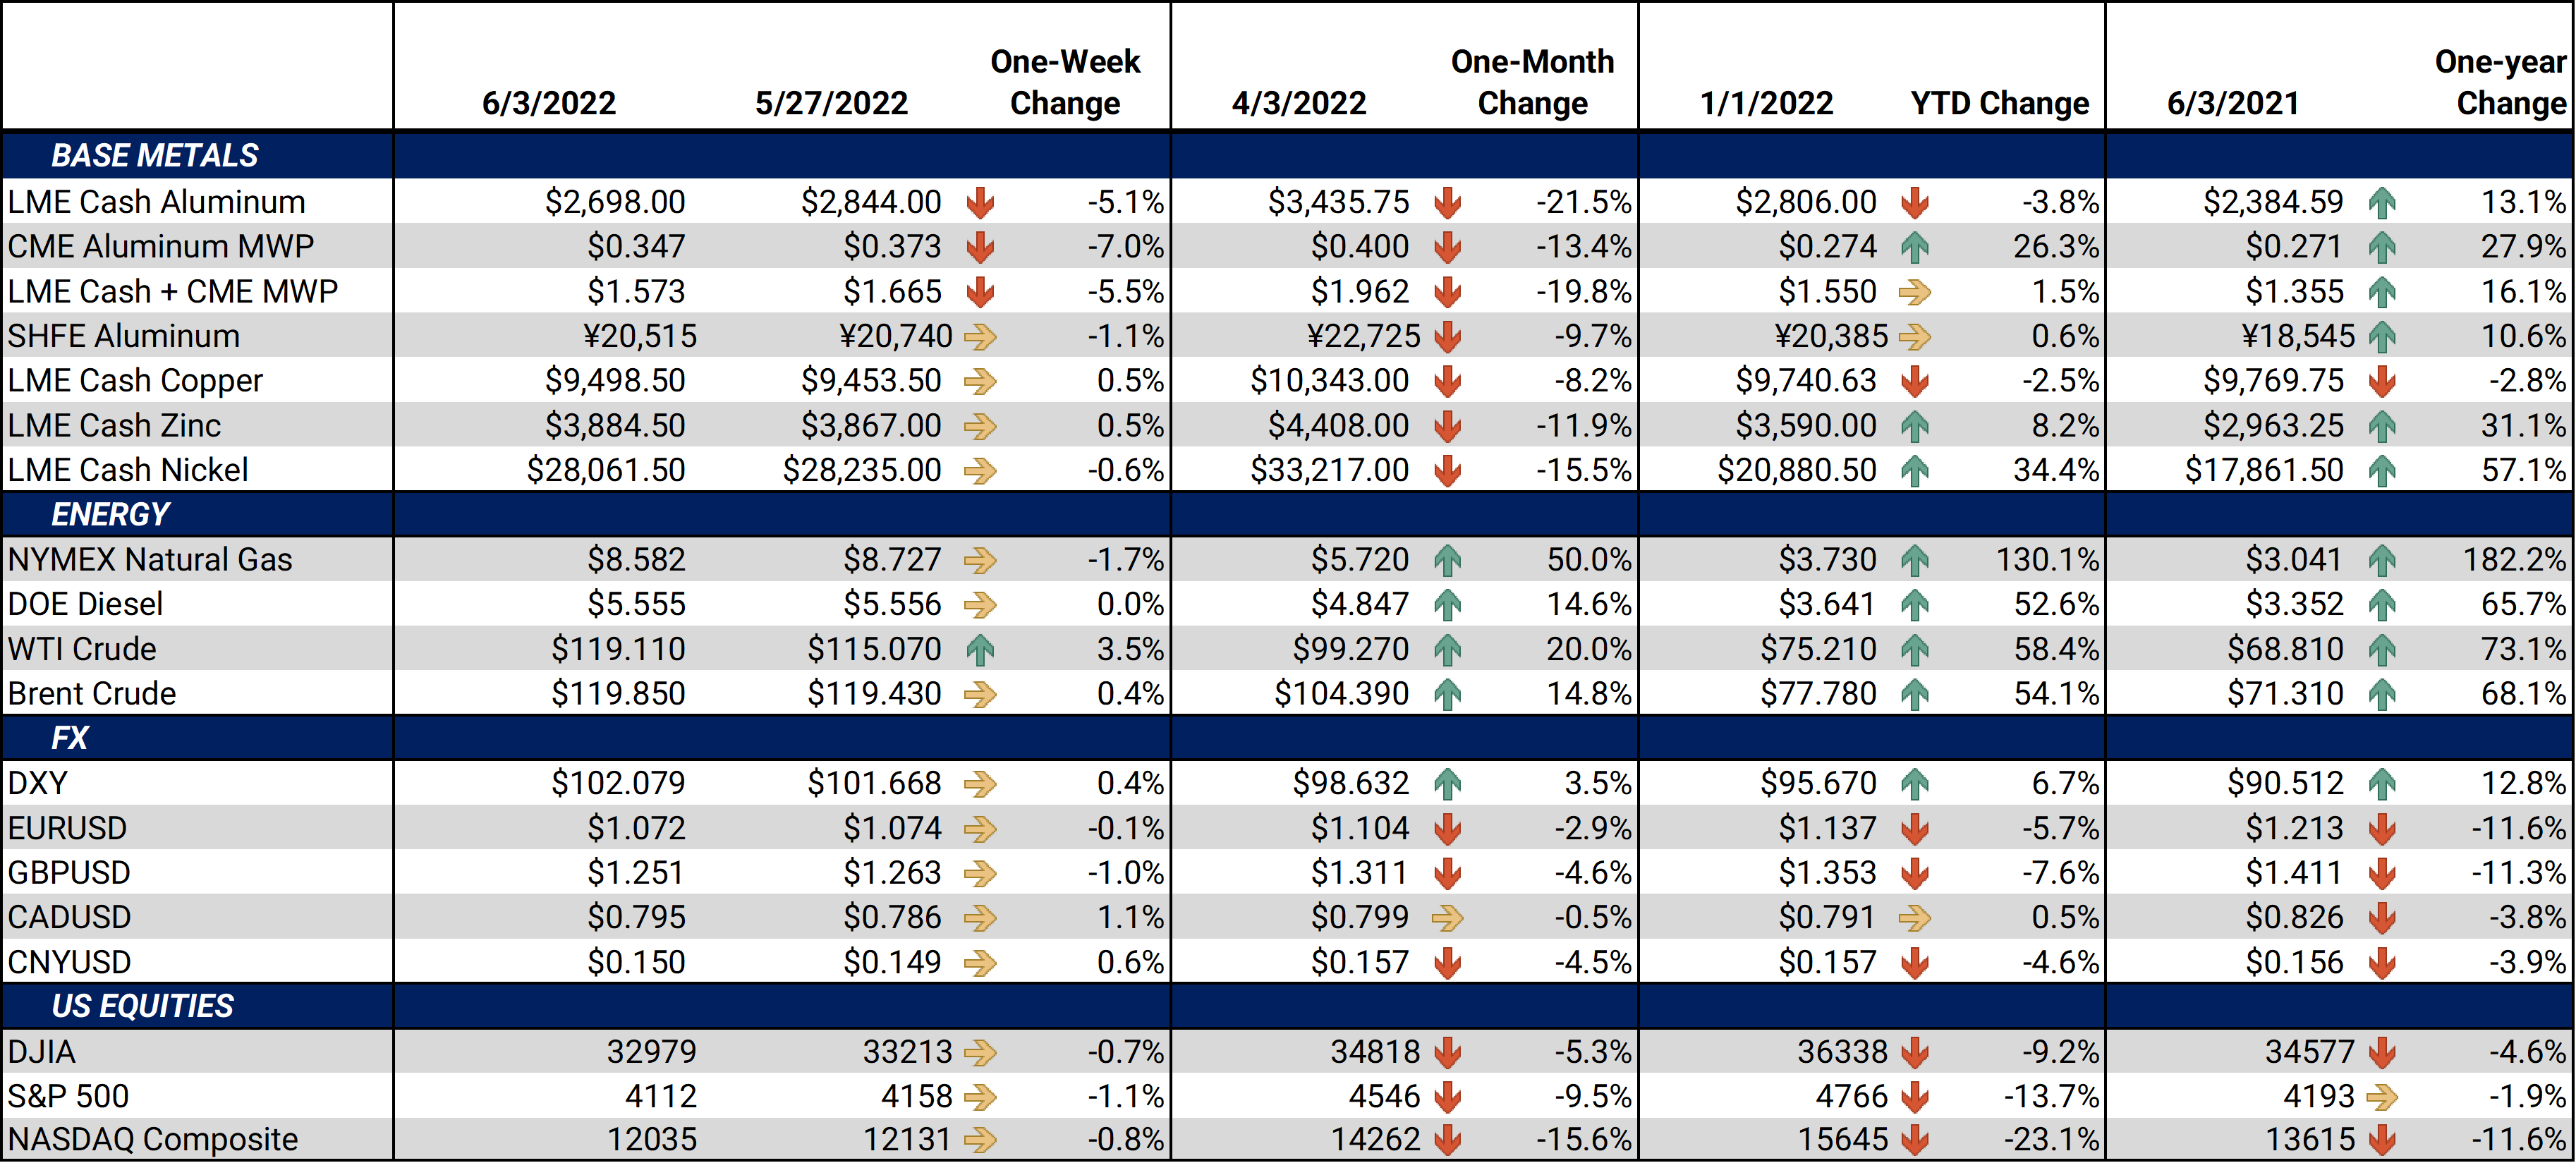This screenshot has width=2576, height=1163.
Task: Select the US EQUITIES section header
Action: pyautogui.click(x=142, y=1006)
